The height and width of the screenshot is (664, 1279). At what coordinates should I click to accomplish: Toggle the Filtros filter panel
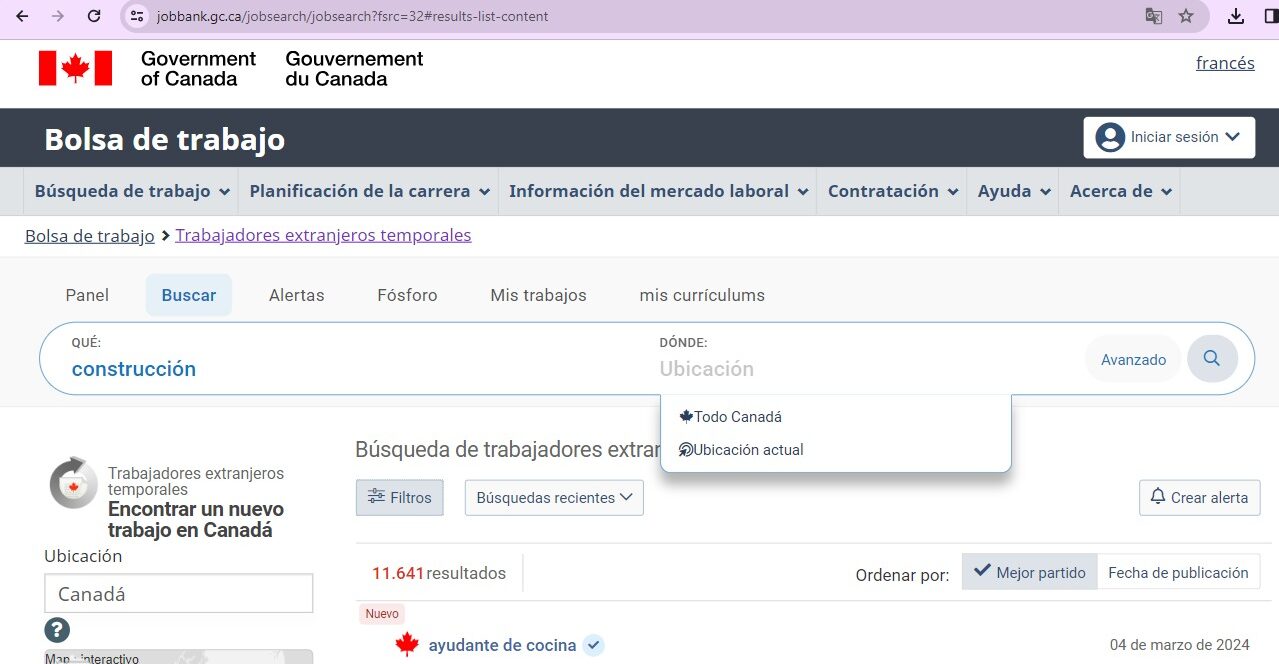[399, 497]
